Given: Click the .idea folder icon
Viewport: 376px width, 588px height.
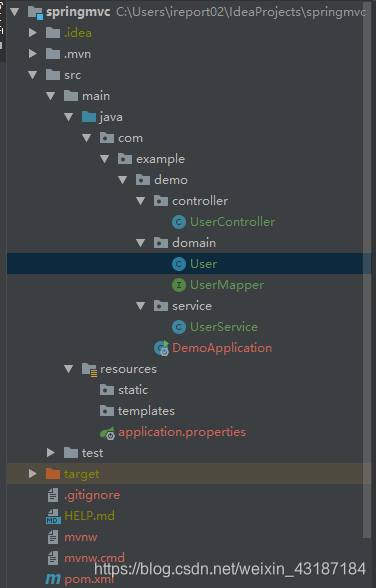Looking at the screenshot, I should (x=53, y=33).
